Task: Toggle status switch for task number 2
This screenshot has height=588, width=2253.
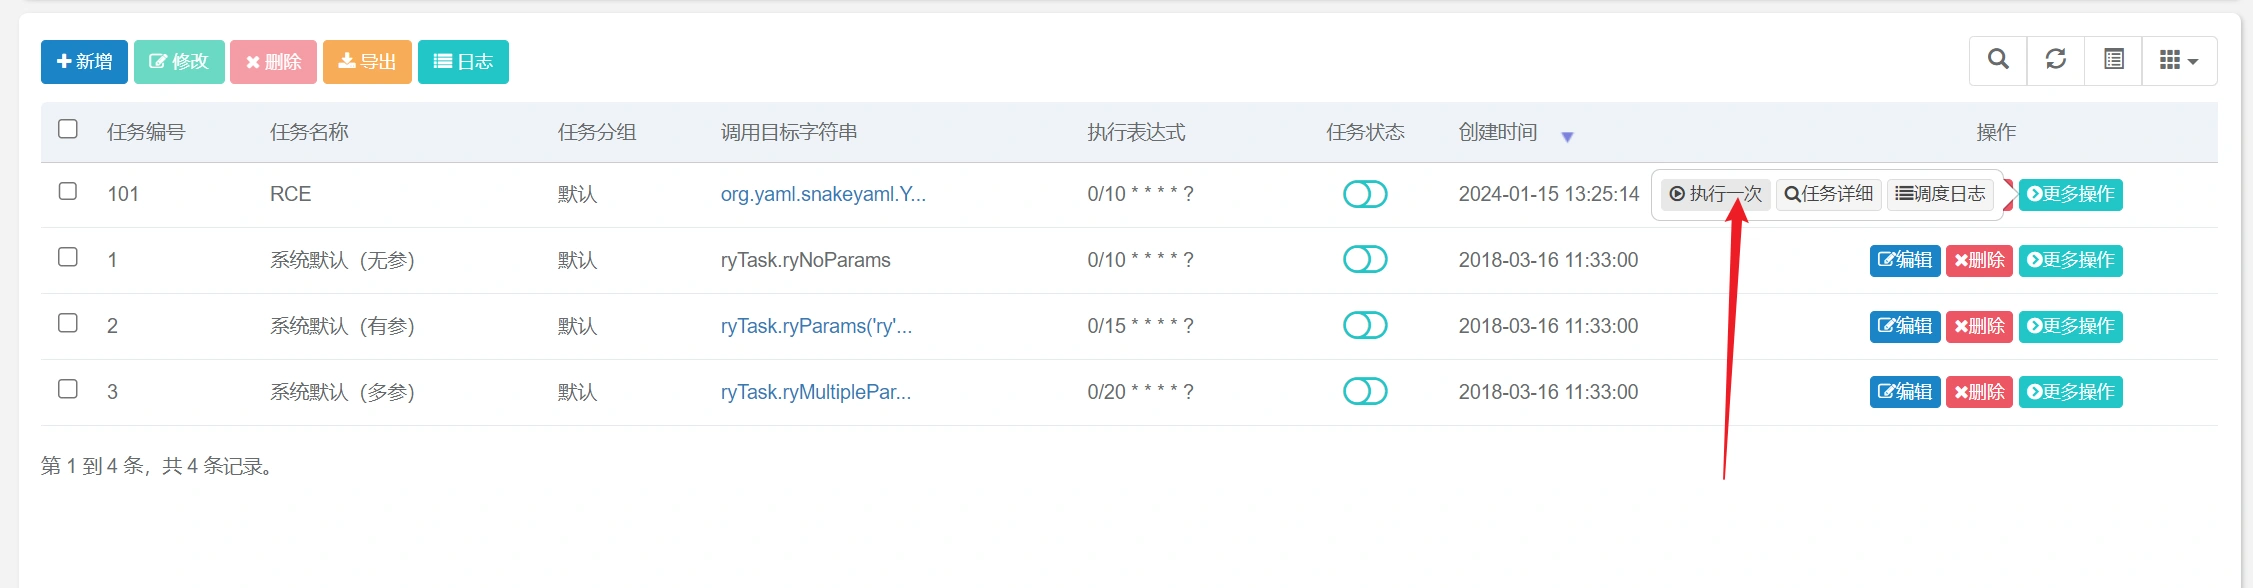Action: 1365,326
